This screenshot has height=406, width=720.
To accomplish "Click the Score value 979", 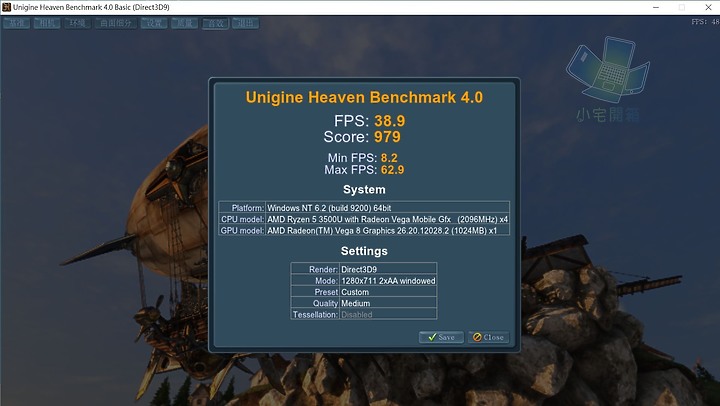I will (387, 137).
